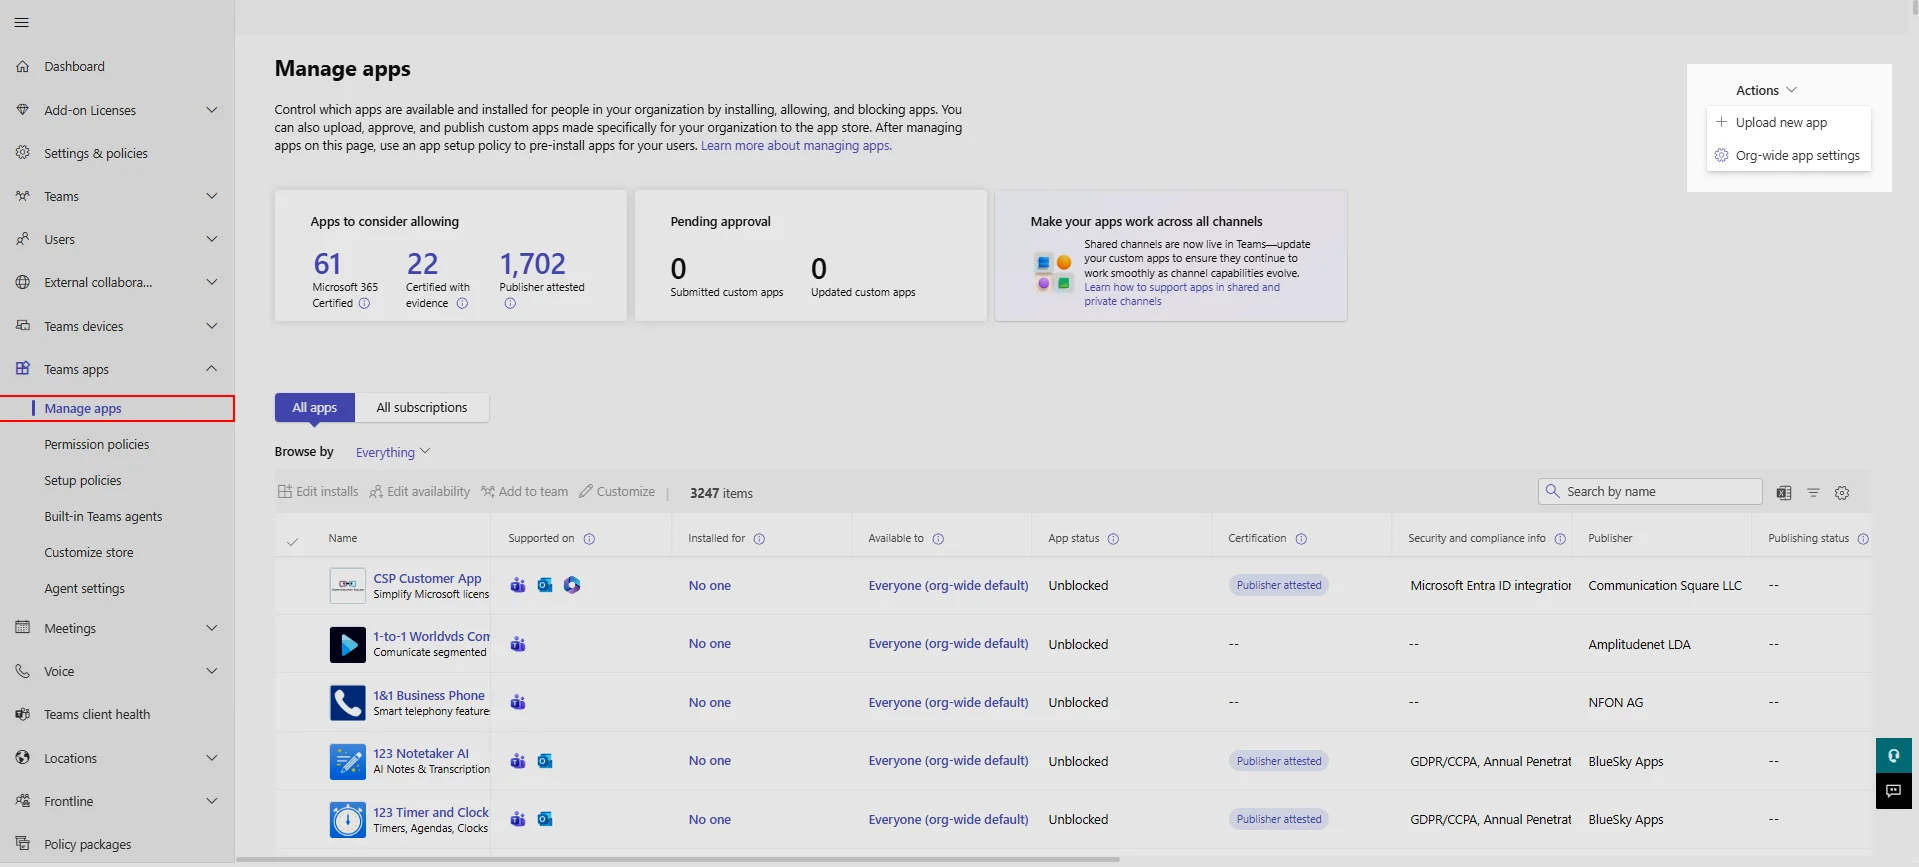This screenshot has height=867, width=1919.
Task: Follow the Learn more about managing apps link
Action: coord(796,146)
